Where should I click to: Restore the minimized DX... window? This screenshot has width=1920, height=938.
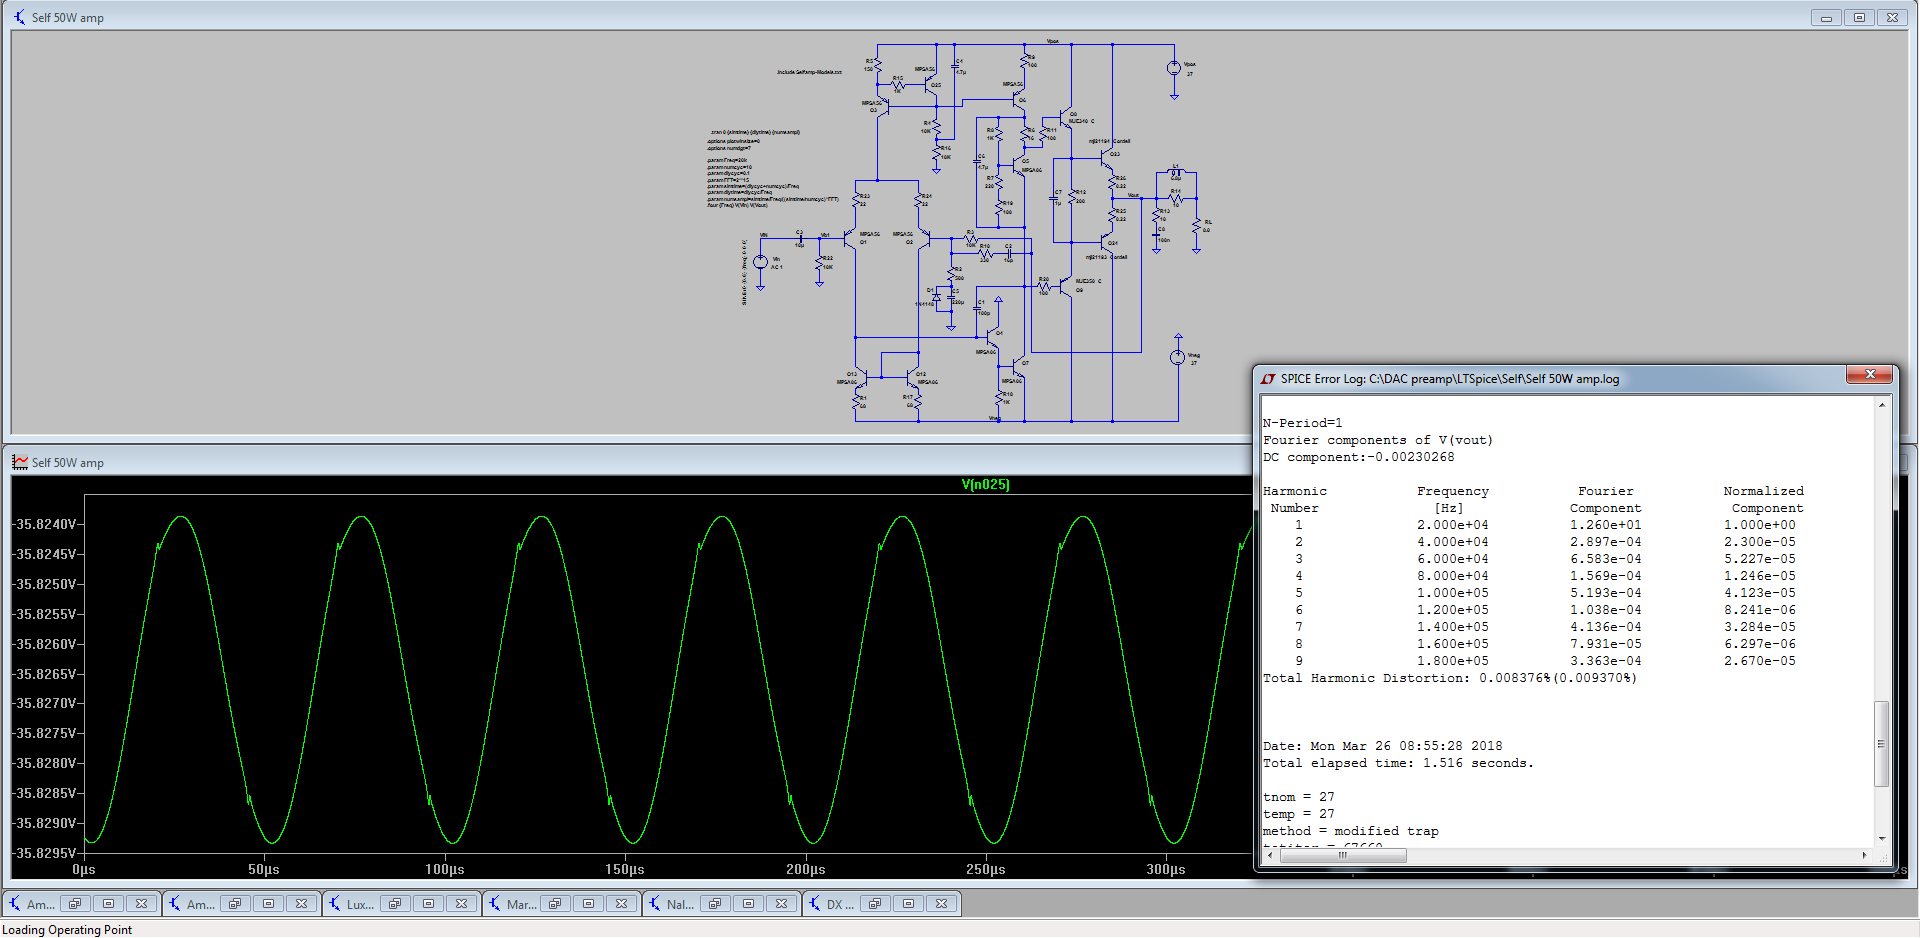(875, 904)
